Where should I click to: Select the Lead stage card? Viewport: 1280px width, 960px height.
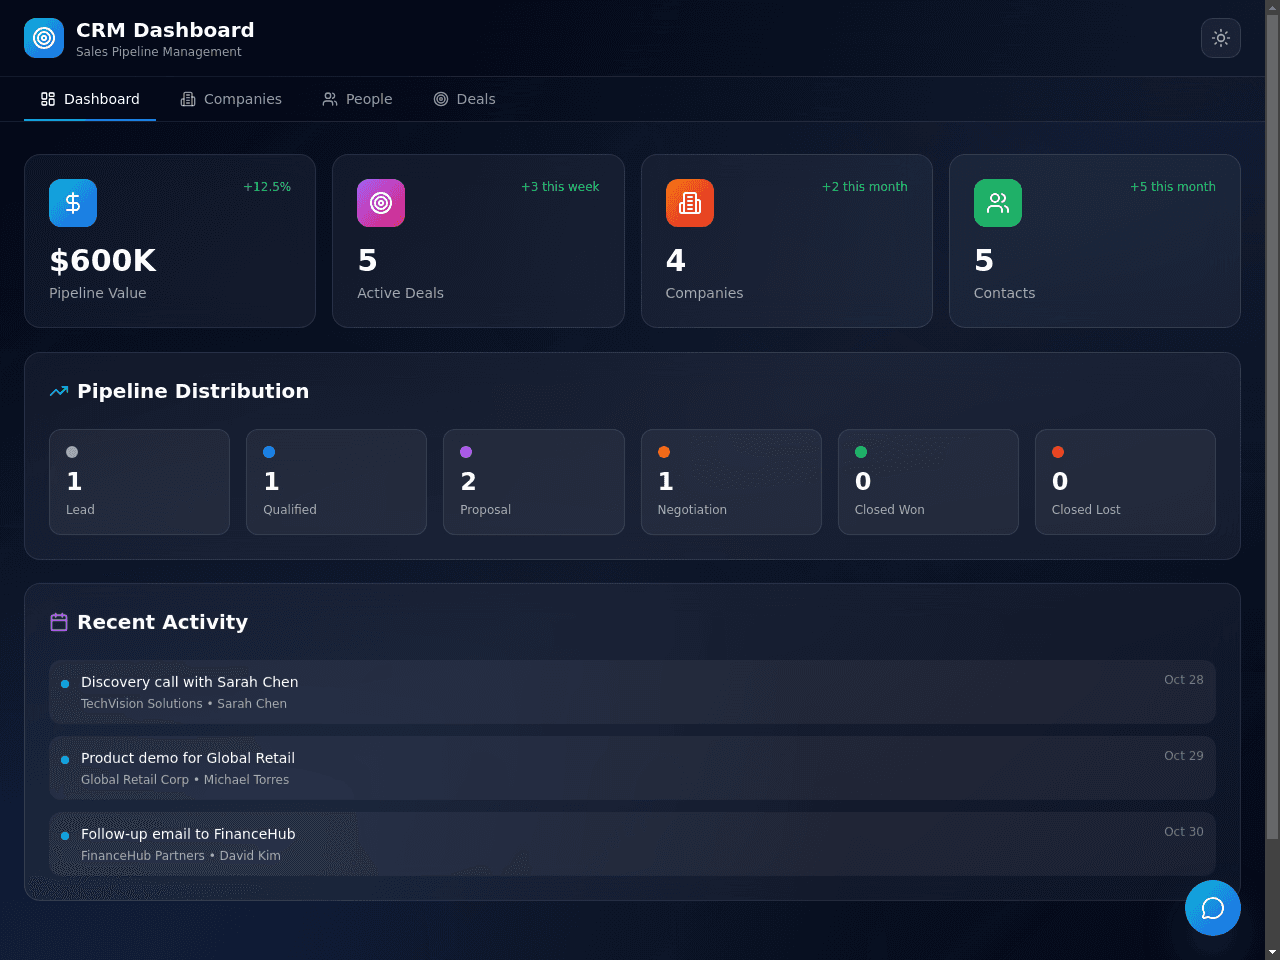point(139,482)
